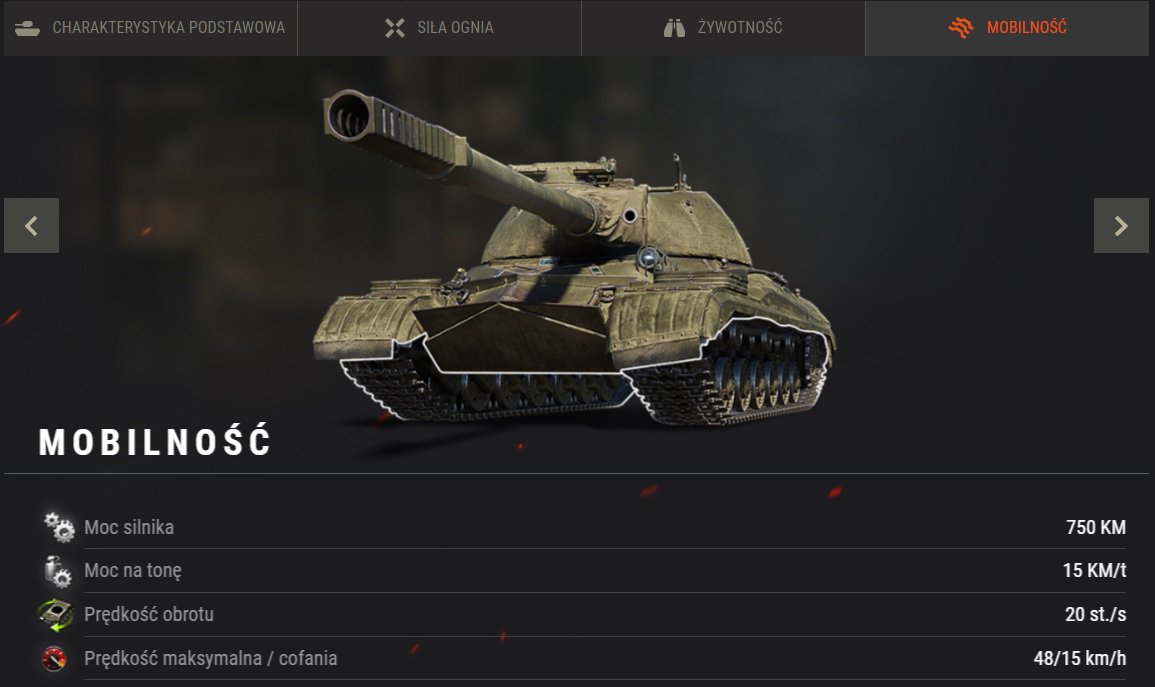Click the gears icon beside Moc silnika
Screen dimensions: 1155x687
[x=58, y=527]
